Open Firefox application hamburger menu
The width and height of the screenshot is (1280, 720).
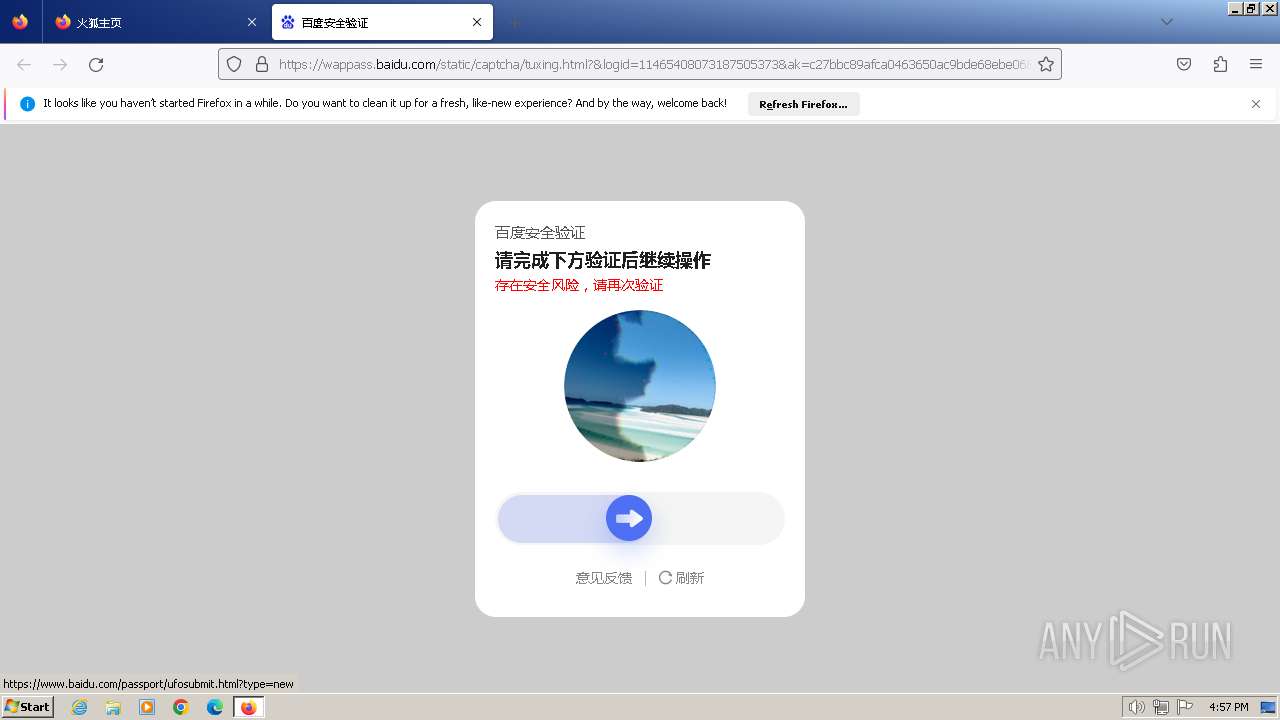tap(1256, 64)
